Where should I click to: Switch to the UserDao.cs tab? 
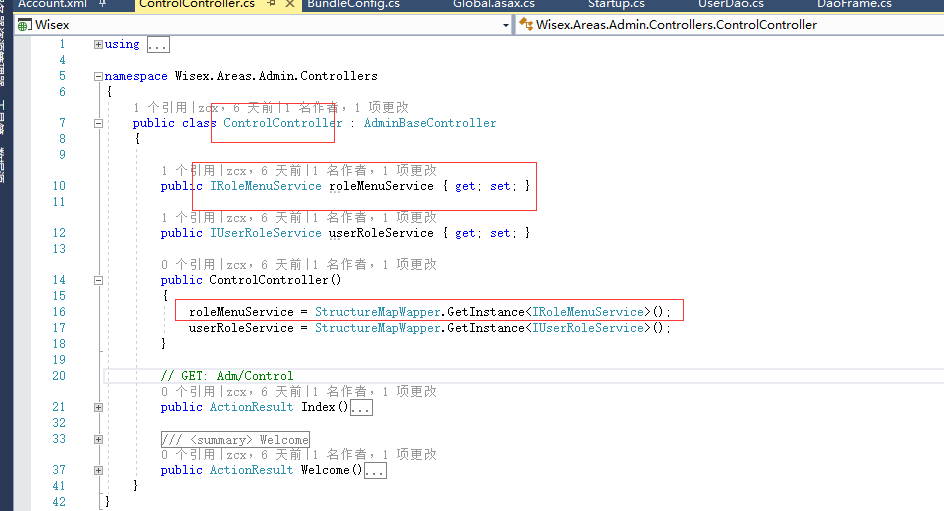[731, 4]
